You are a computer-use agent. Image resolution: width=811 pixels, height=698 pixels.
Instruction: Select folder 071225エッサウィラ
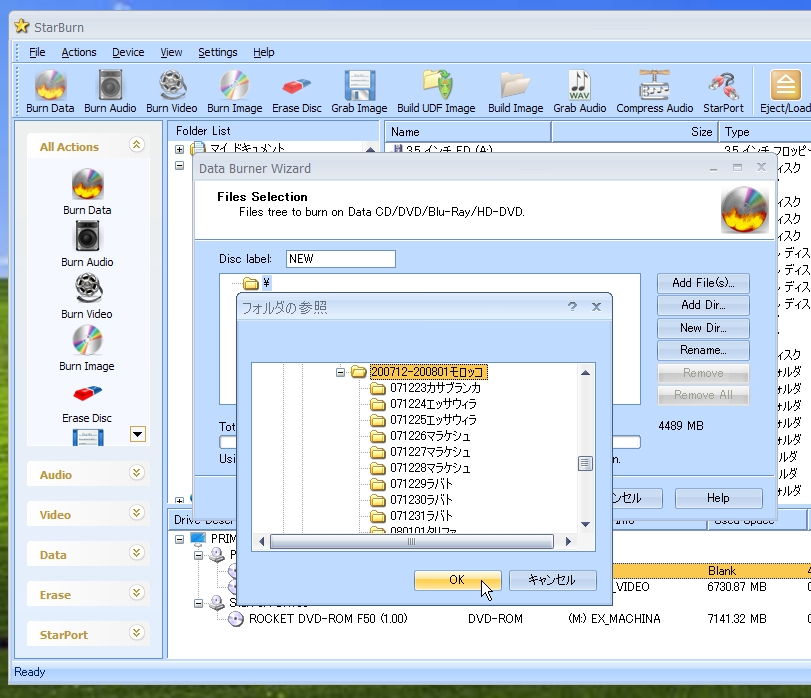click(433, 420)
